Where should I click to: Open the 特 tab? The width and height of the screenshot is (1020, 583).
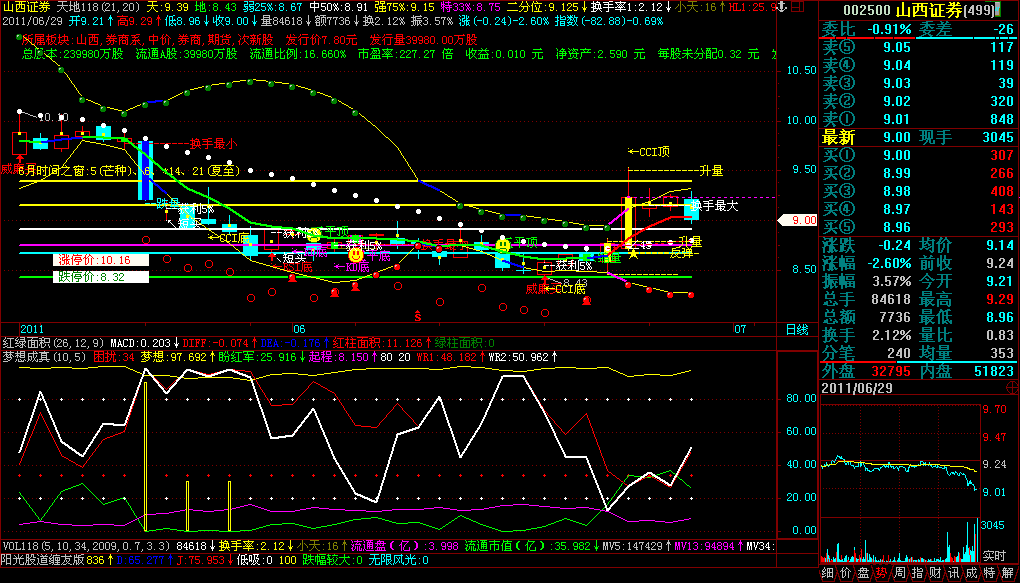click(x=989, y=573)
